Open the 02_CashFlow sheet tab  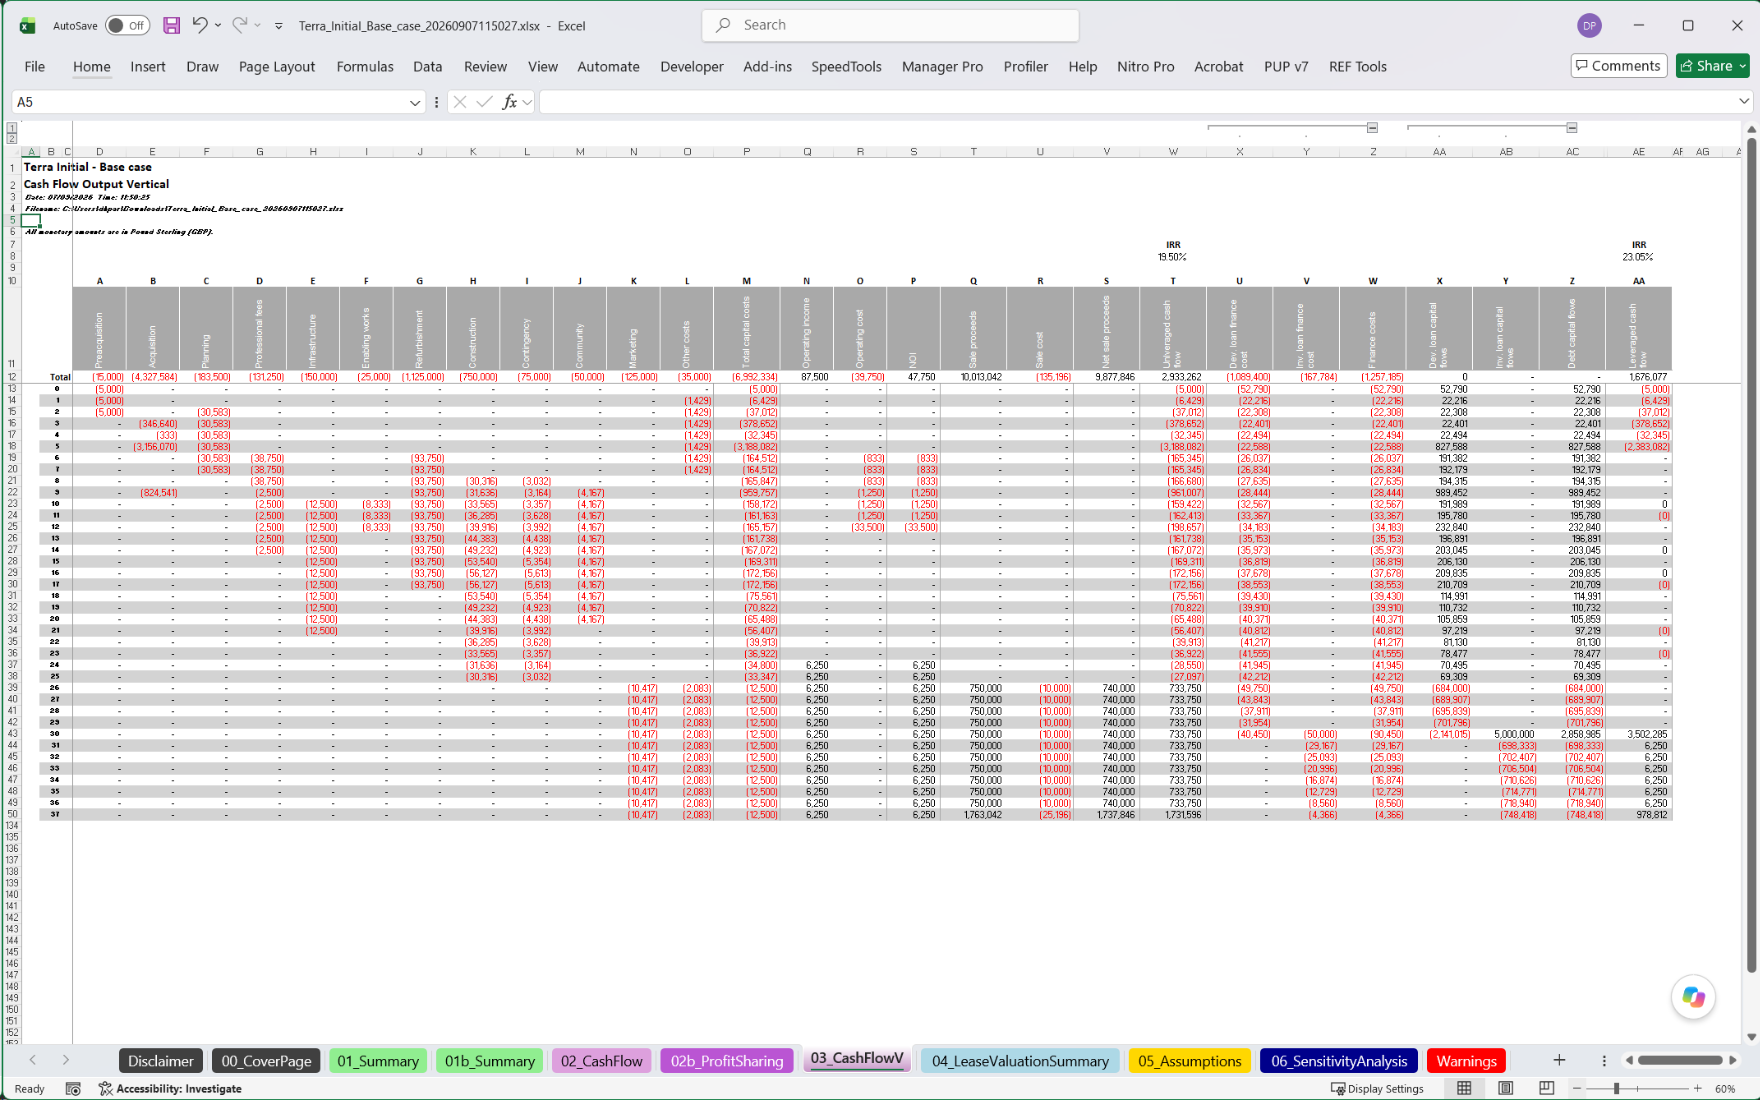(x=602, y=1061)
